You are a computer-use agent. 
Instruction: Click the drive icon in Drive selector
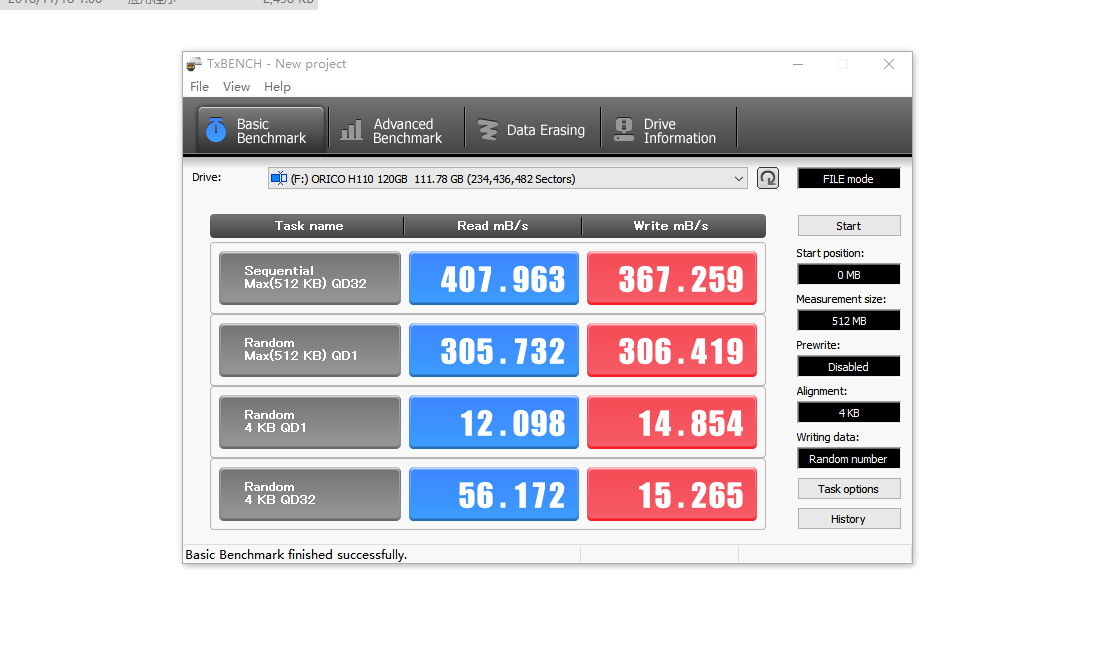(279, 179)
